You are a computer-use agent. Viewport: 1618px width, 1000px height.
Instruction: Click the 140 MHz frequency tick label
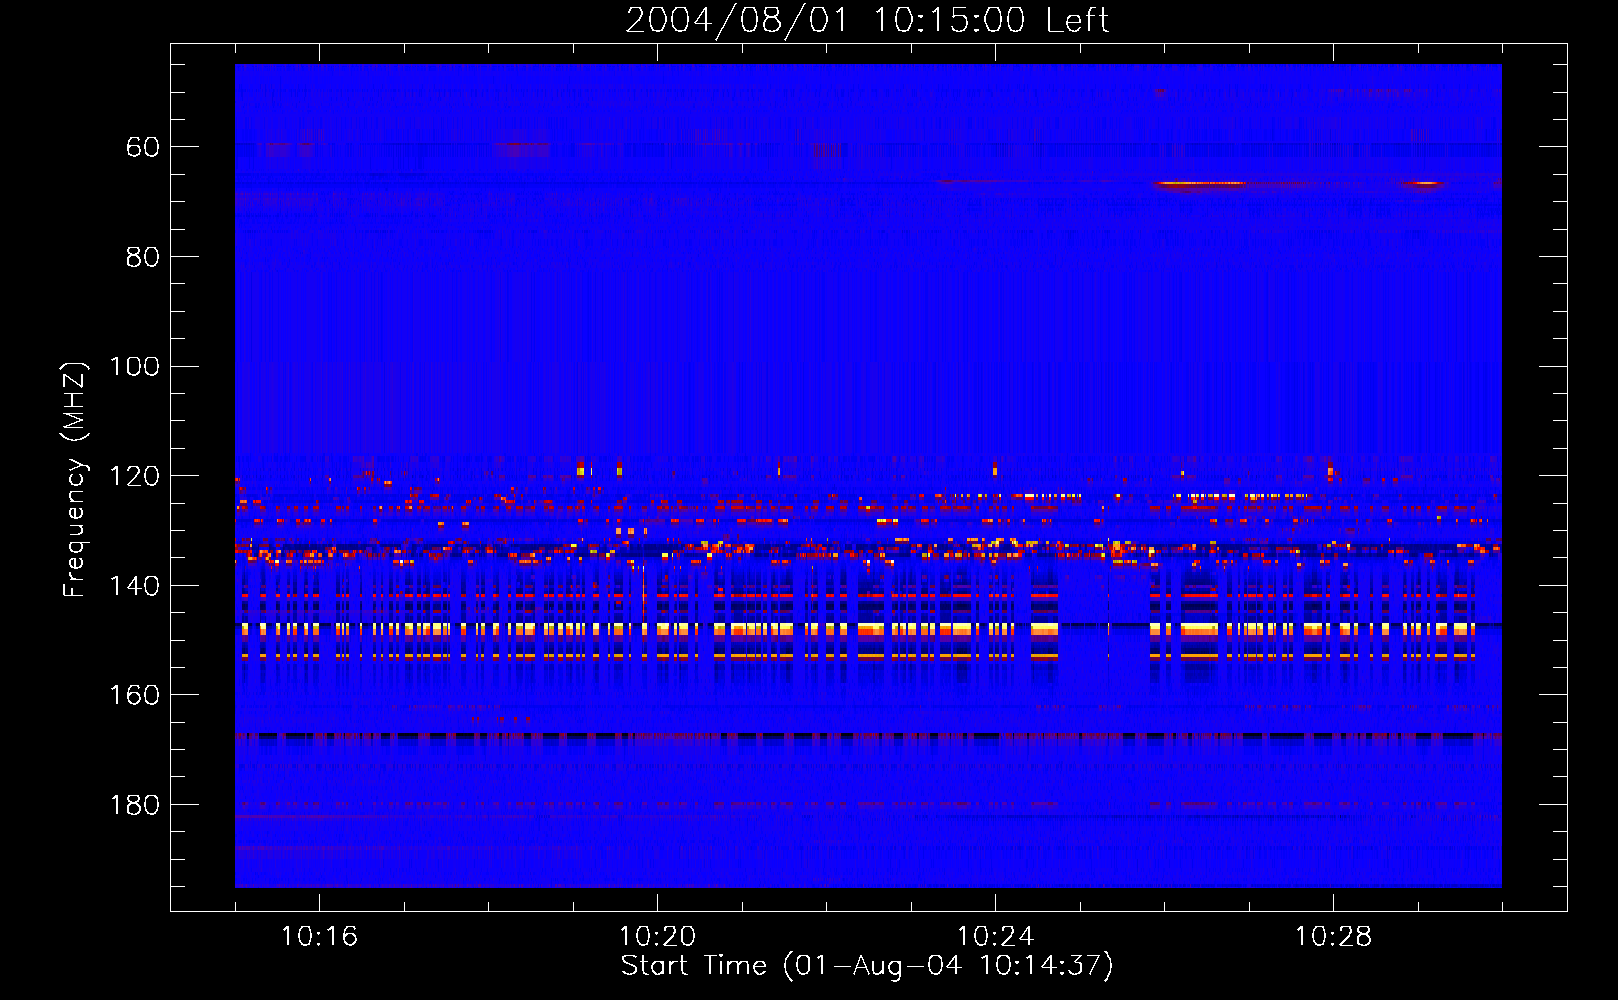point(134,586)
